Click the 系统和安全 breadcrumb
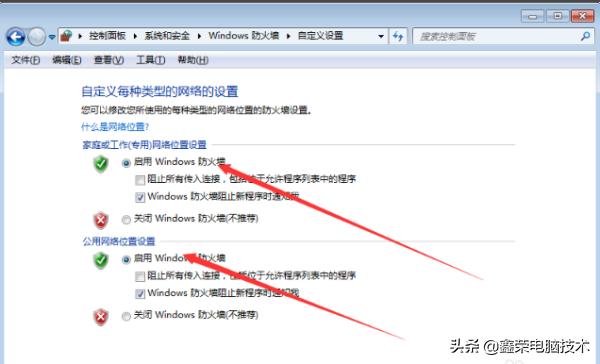 [x=167, y=36]
